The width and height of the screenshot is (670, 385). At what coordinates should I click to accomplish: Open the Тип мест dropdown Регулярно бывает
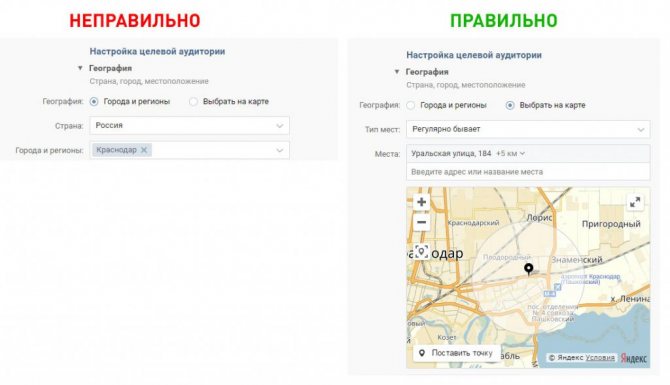point(528,129)
